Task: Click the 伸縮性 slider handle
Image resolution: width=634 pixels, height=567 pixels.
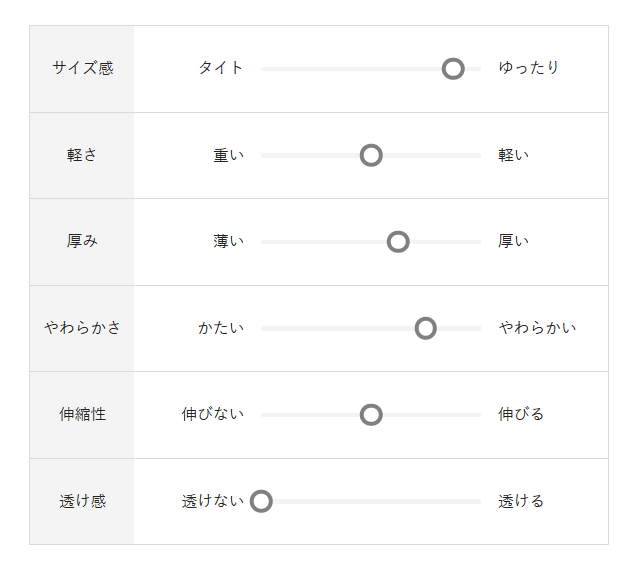Action: [x=371, y=414]
